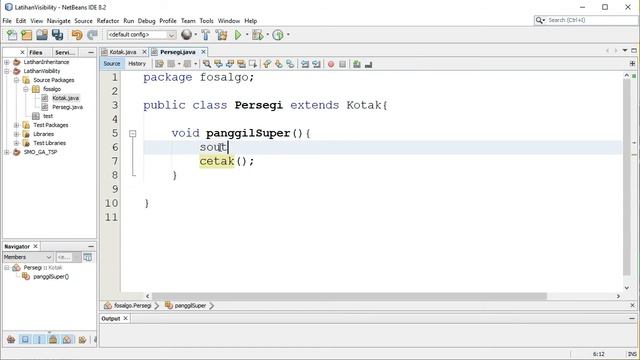Open the Run Project dropdown arrow
This screenshot has height=360, width=640.
pos(247,35)
